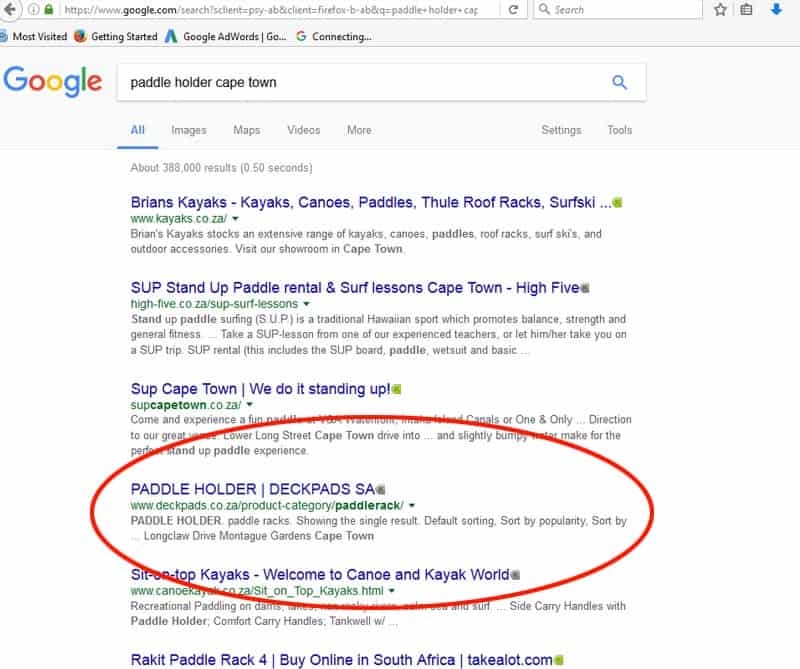Click the high-five.co.za/sup-surf-lessons URL text
Image resolution: width=800 pixels, height=669 pixels.
coord(214,304)
